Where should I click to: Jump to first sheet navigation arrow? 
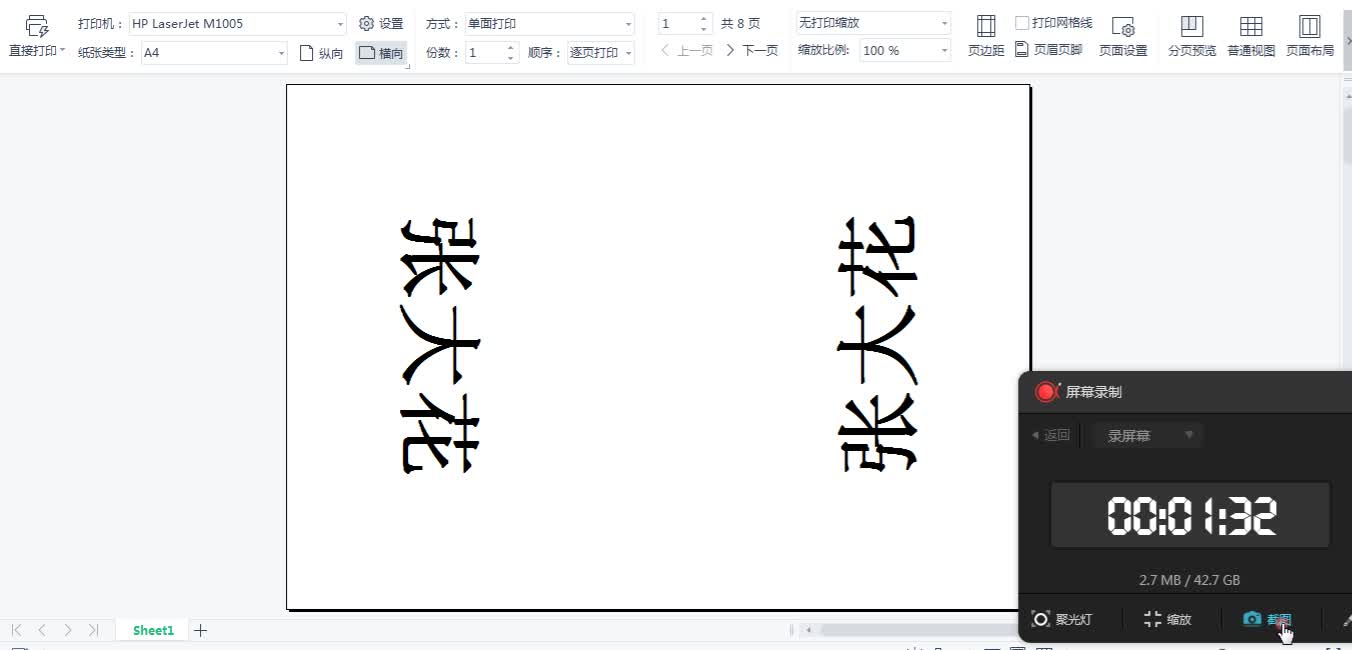click(x=16, y=630)
